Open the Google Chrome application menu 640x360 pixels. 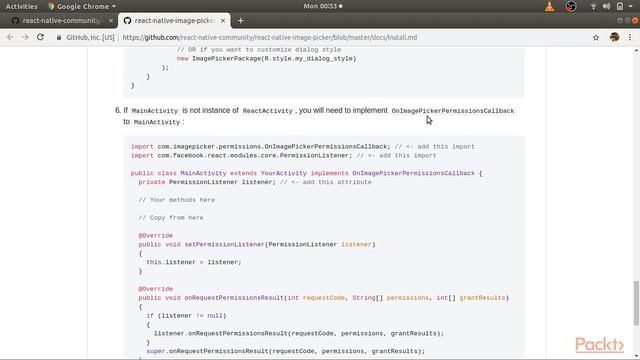coord(82,6)
